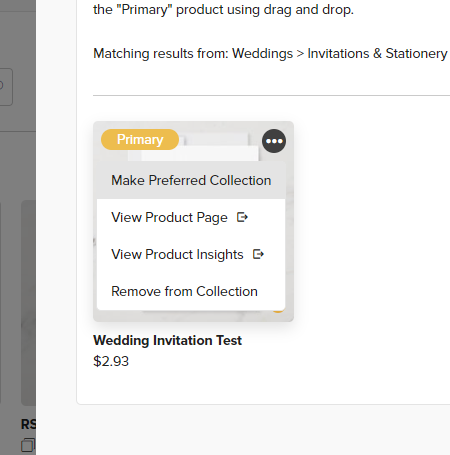The height and width of the screenshot is (455, 450).
Task: Click the Matching results from label
Action: 161,53
